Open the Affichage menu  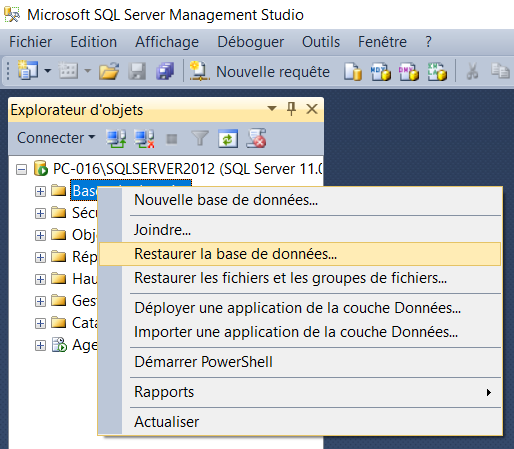167,42
